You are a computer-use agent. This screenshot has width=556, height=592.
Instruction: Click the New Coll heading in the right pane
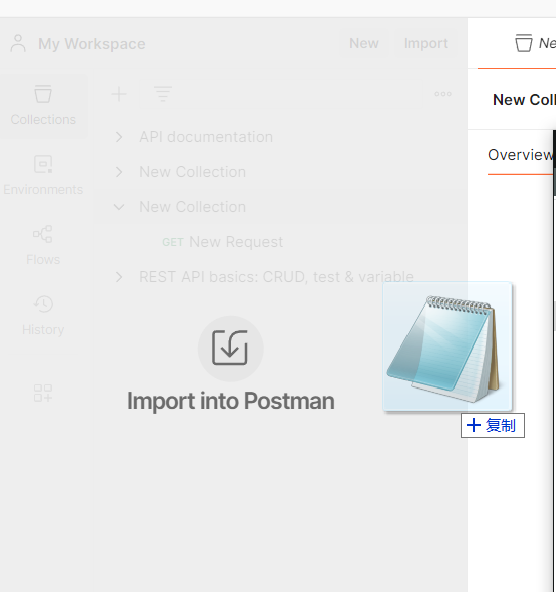point(524,100)
